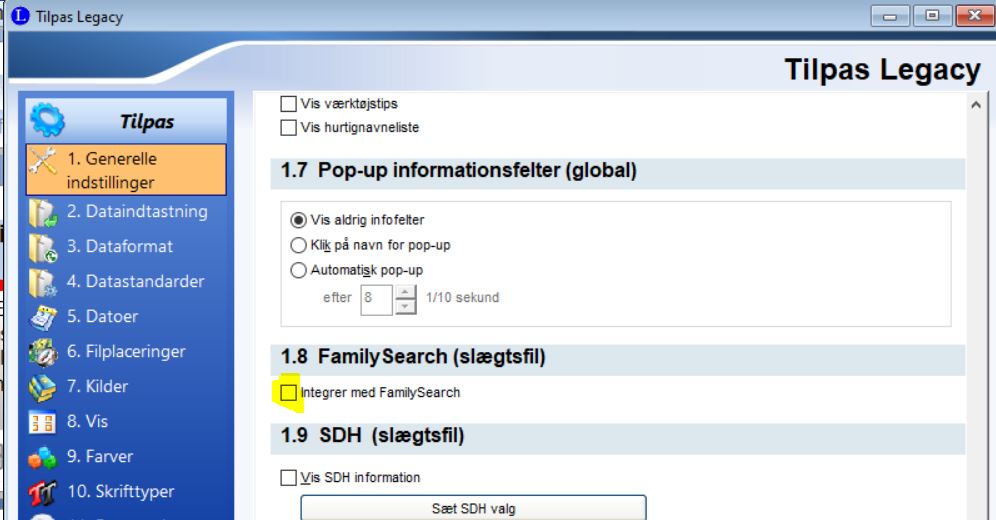Screen dimensions: 996x520
Task: Minimize the Tilpas Legacy window
Action: (x=890, y=16)
